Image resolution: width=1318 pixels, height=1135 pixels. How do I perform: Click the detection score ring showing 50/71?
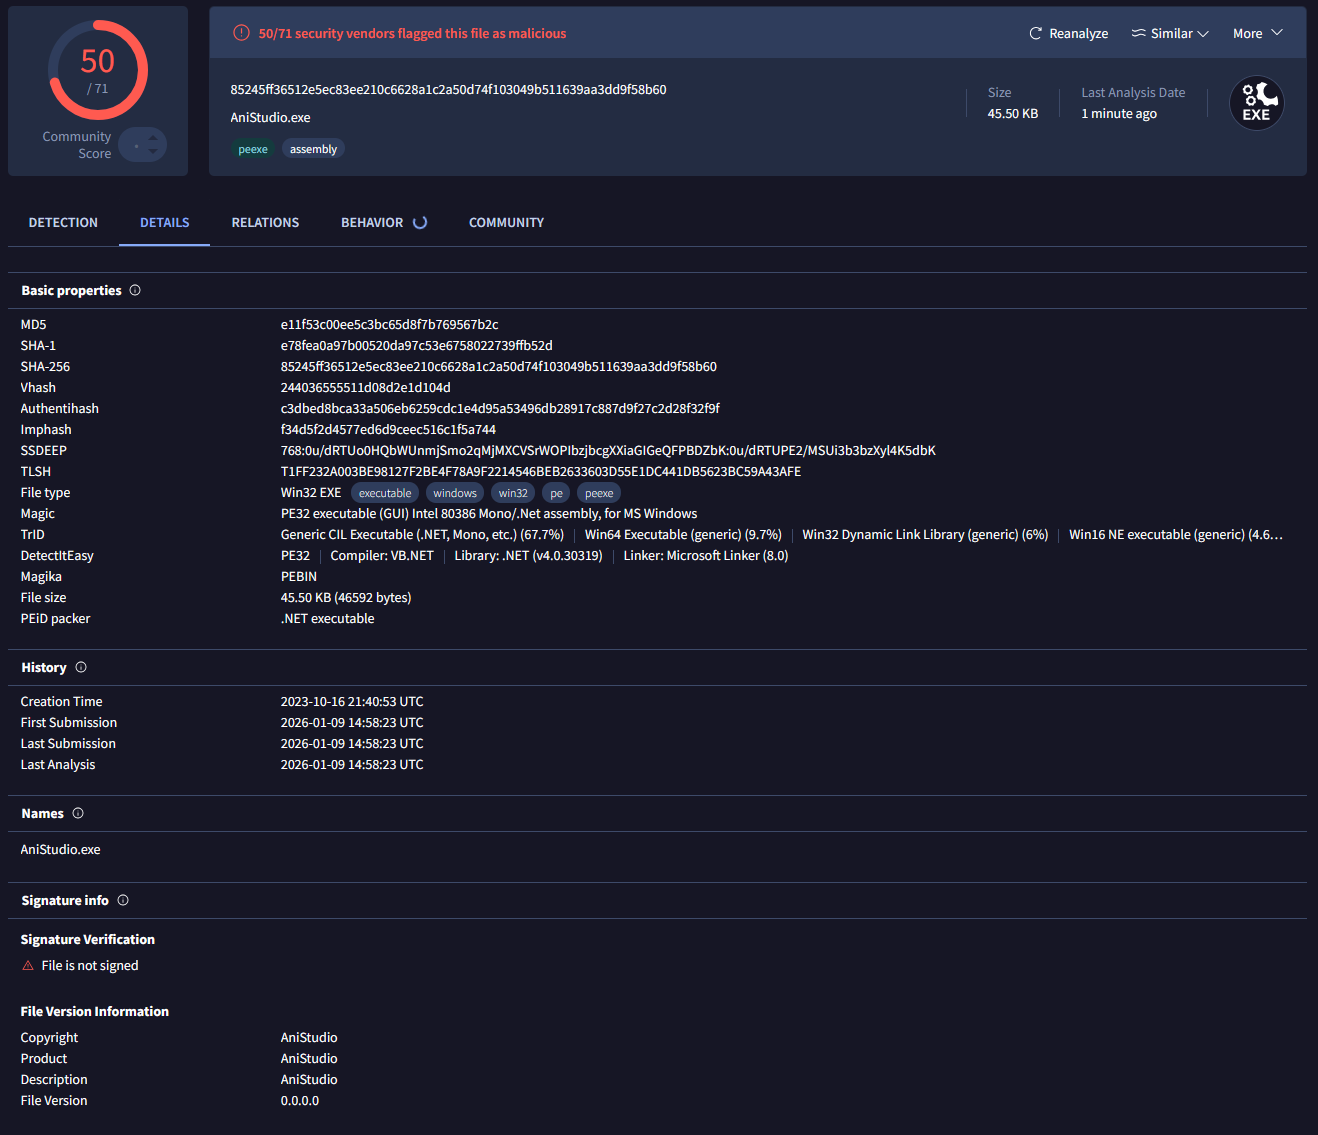coord(98,70)
